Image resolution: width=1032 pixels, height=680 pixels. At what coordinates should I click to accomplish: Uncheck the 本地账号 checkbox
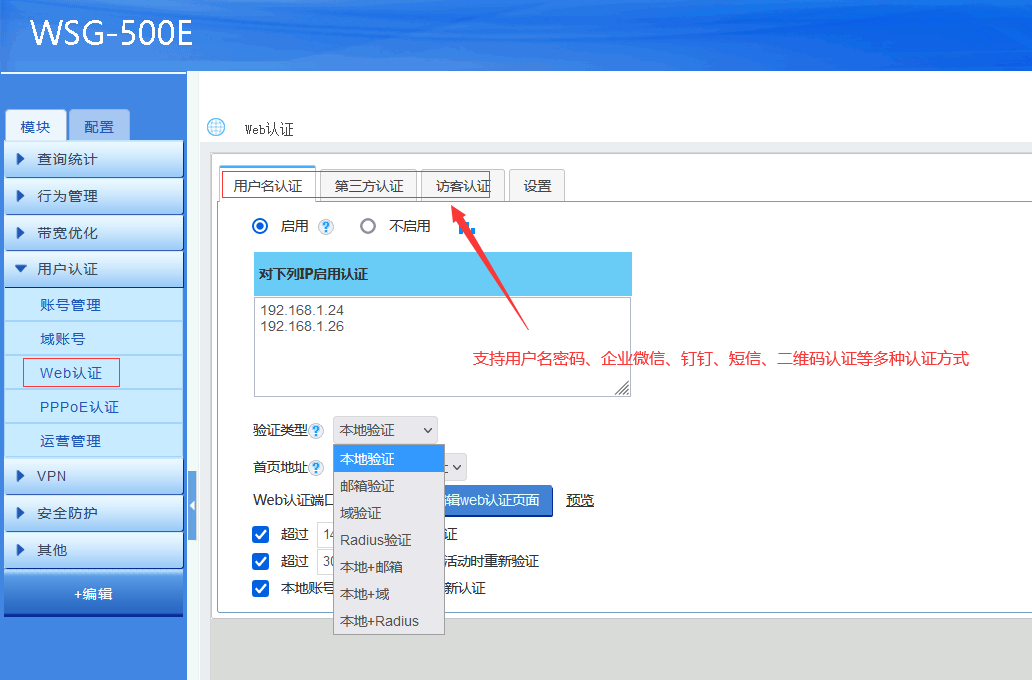pos(261,588)
